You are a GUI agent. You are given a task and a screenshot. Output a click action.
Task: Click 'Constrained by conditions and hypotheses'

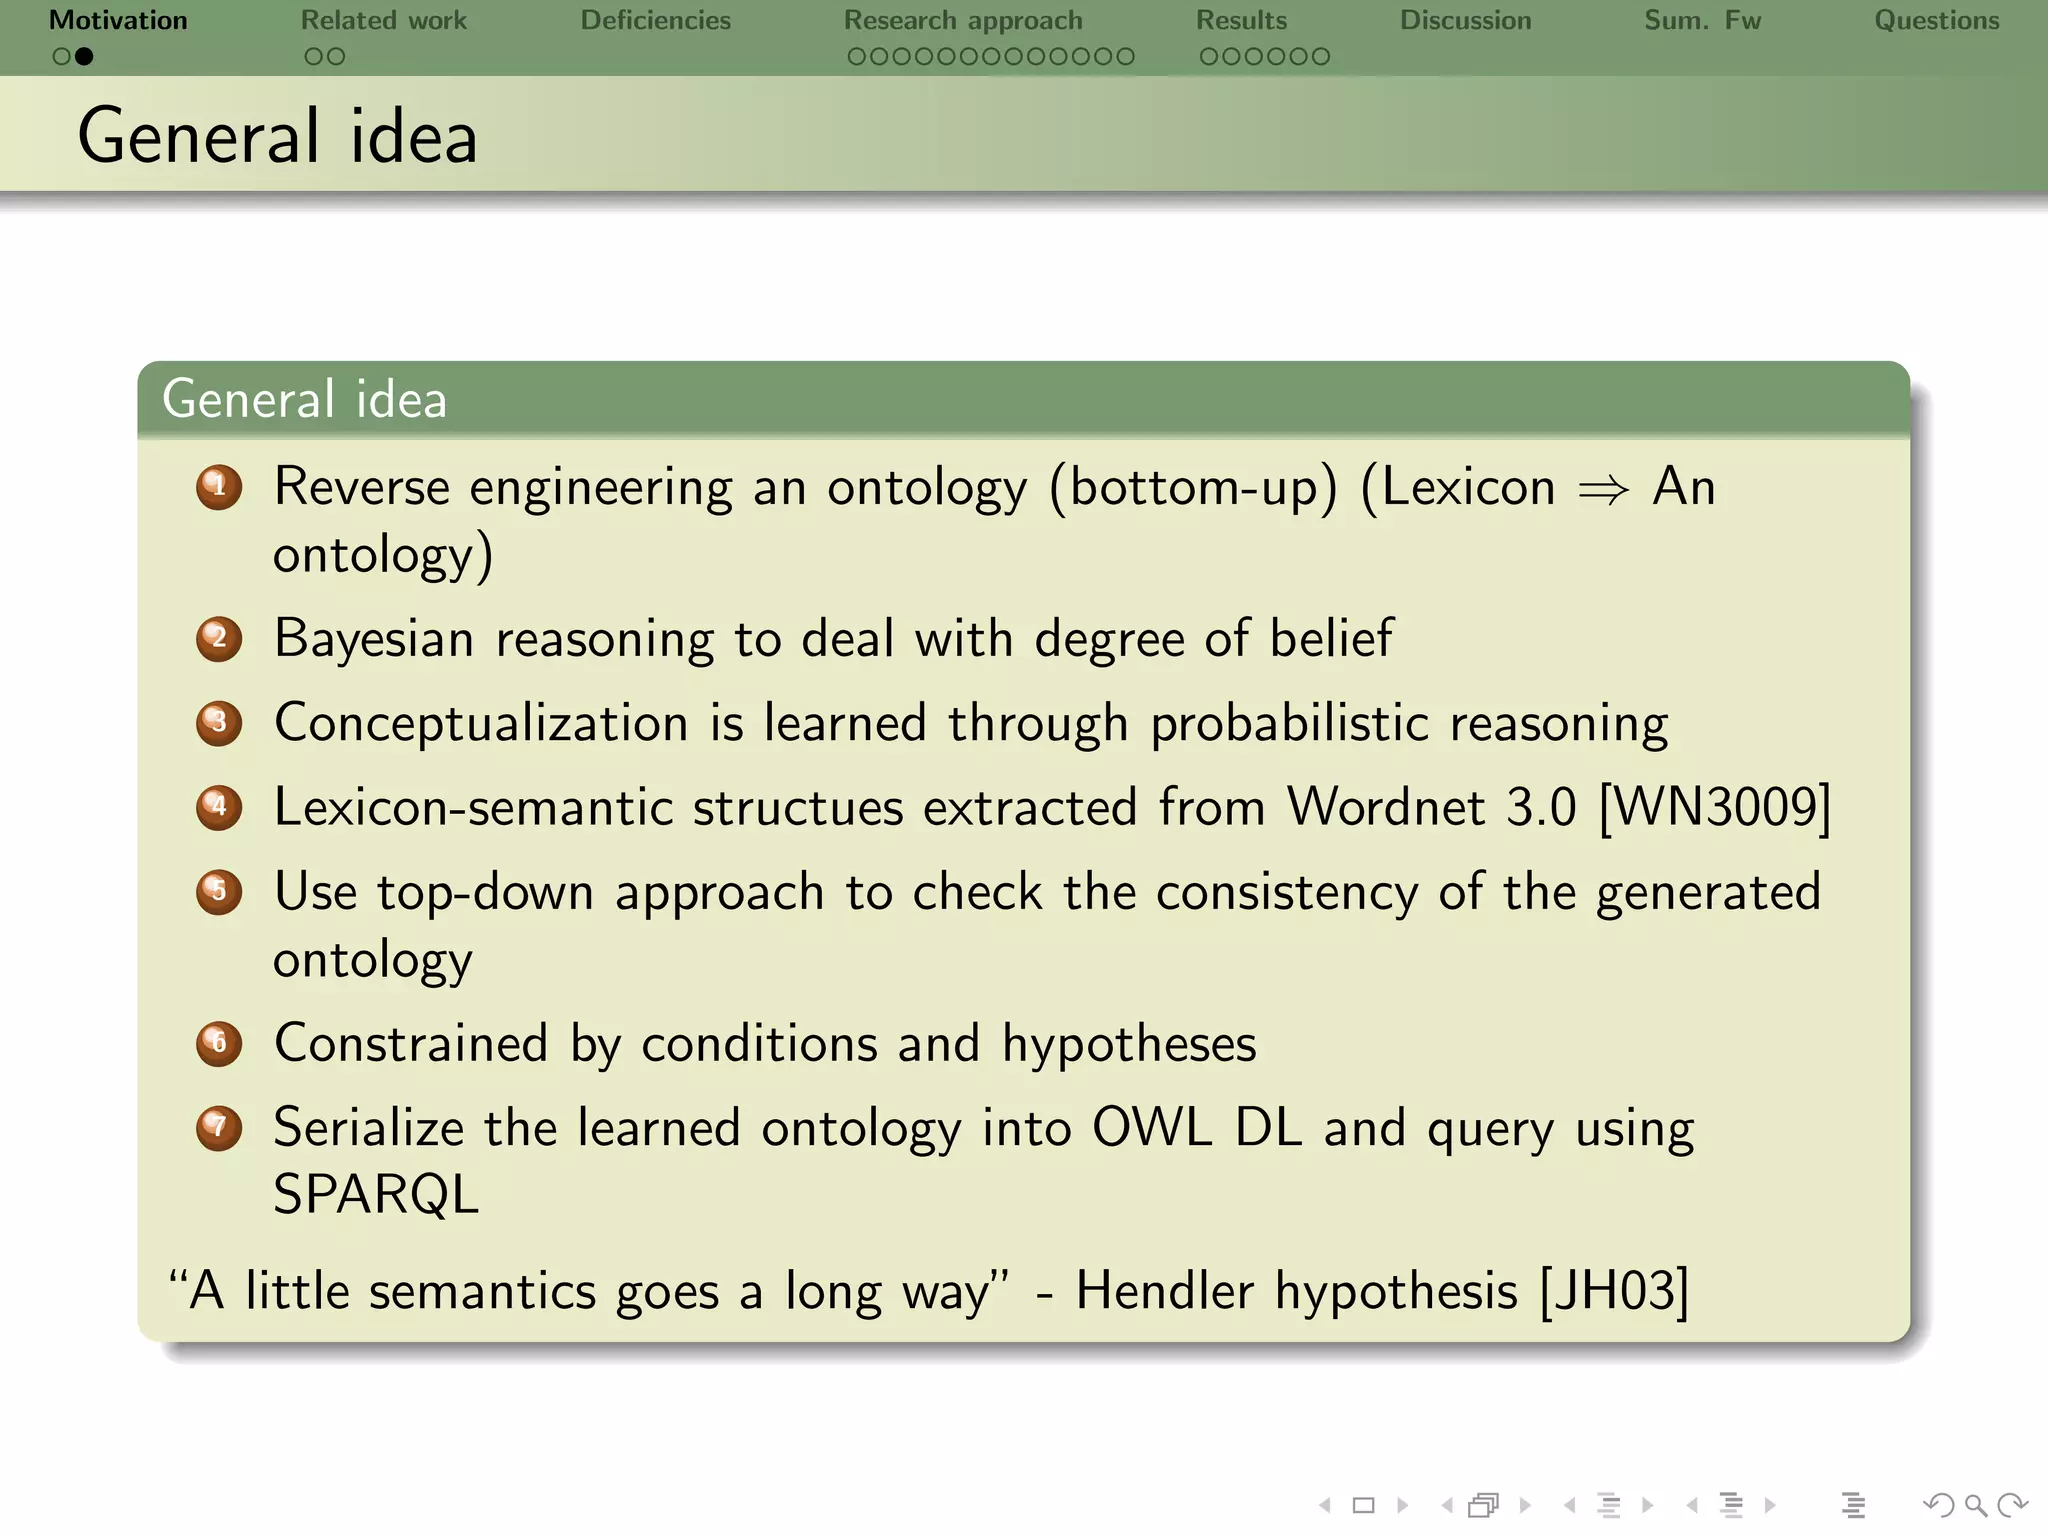pyautogui.click(x=765, y=1044)
